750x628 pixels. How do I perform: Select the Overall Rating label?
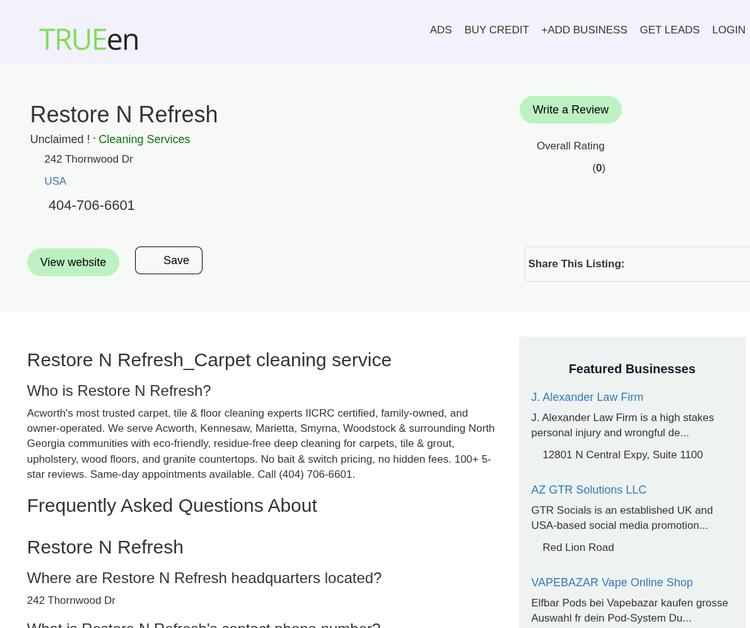[570, 146]
